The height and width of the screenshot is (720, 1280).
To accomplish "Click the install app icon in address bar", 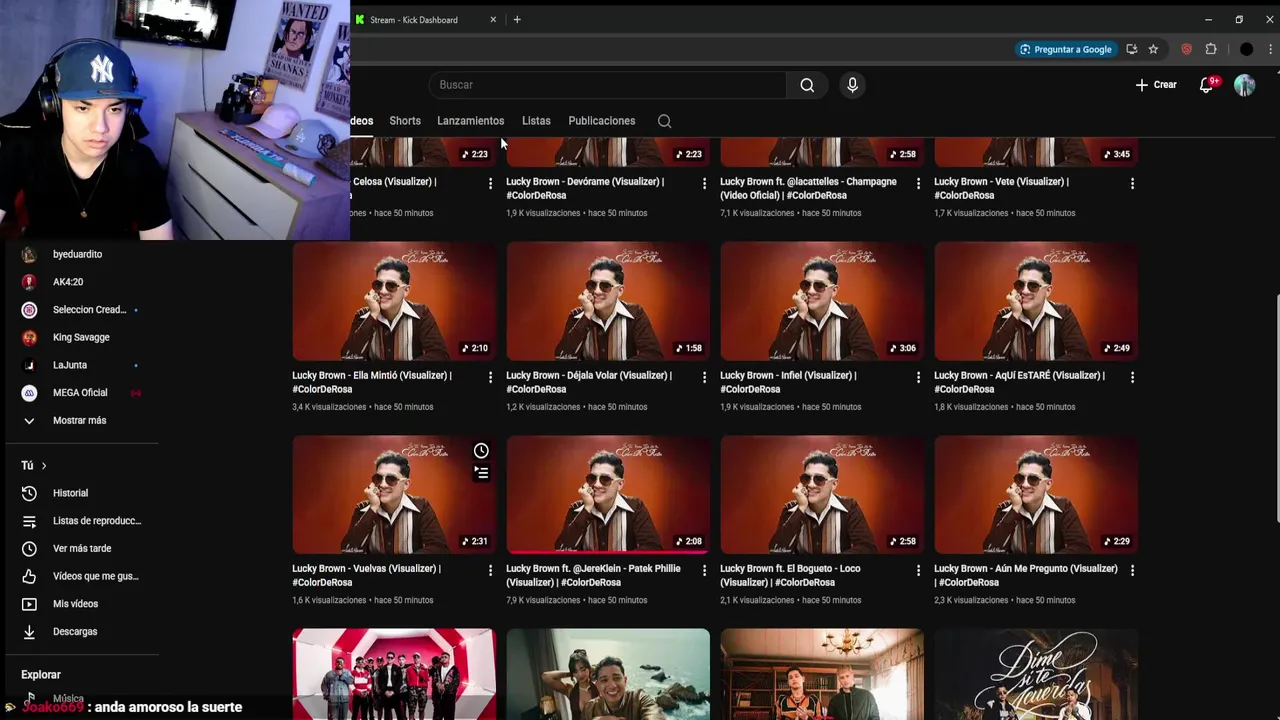I will pyautogui.click(x=1131, y=49).
